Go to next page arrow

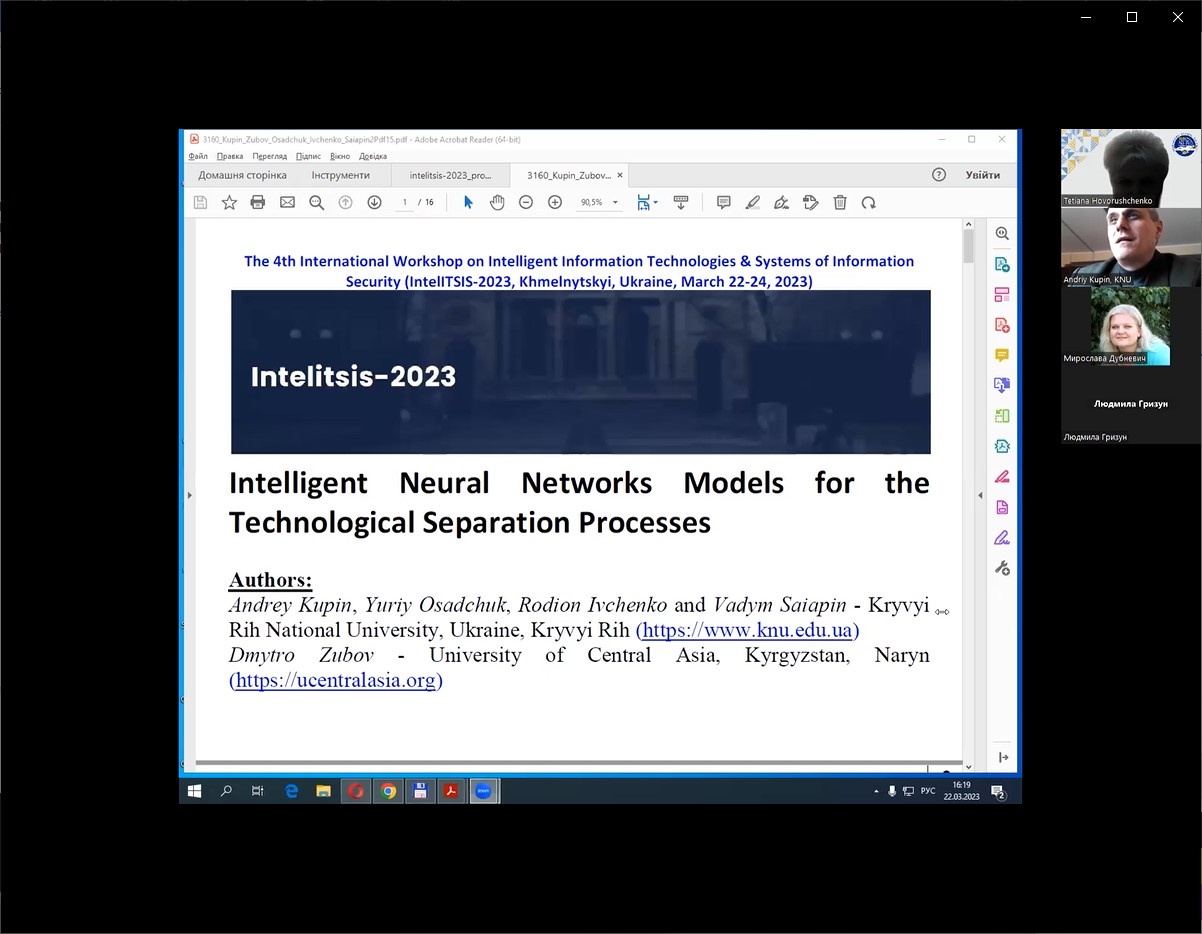(374, 203)
